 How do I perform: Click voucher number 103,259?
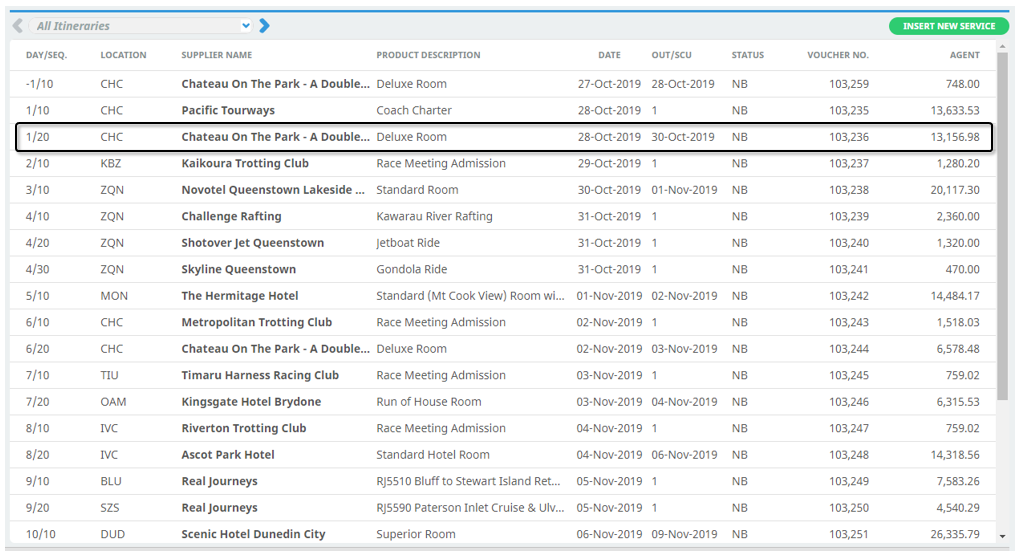coord(849,84)
